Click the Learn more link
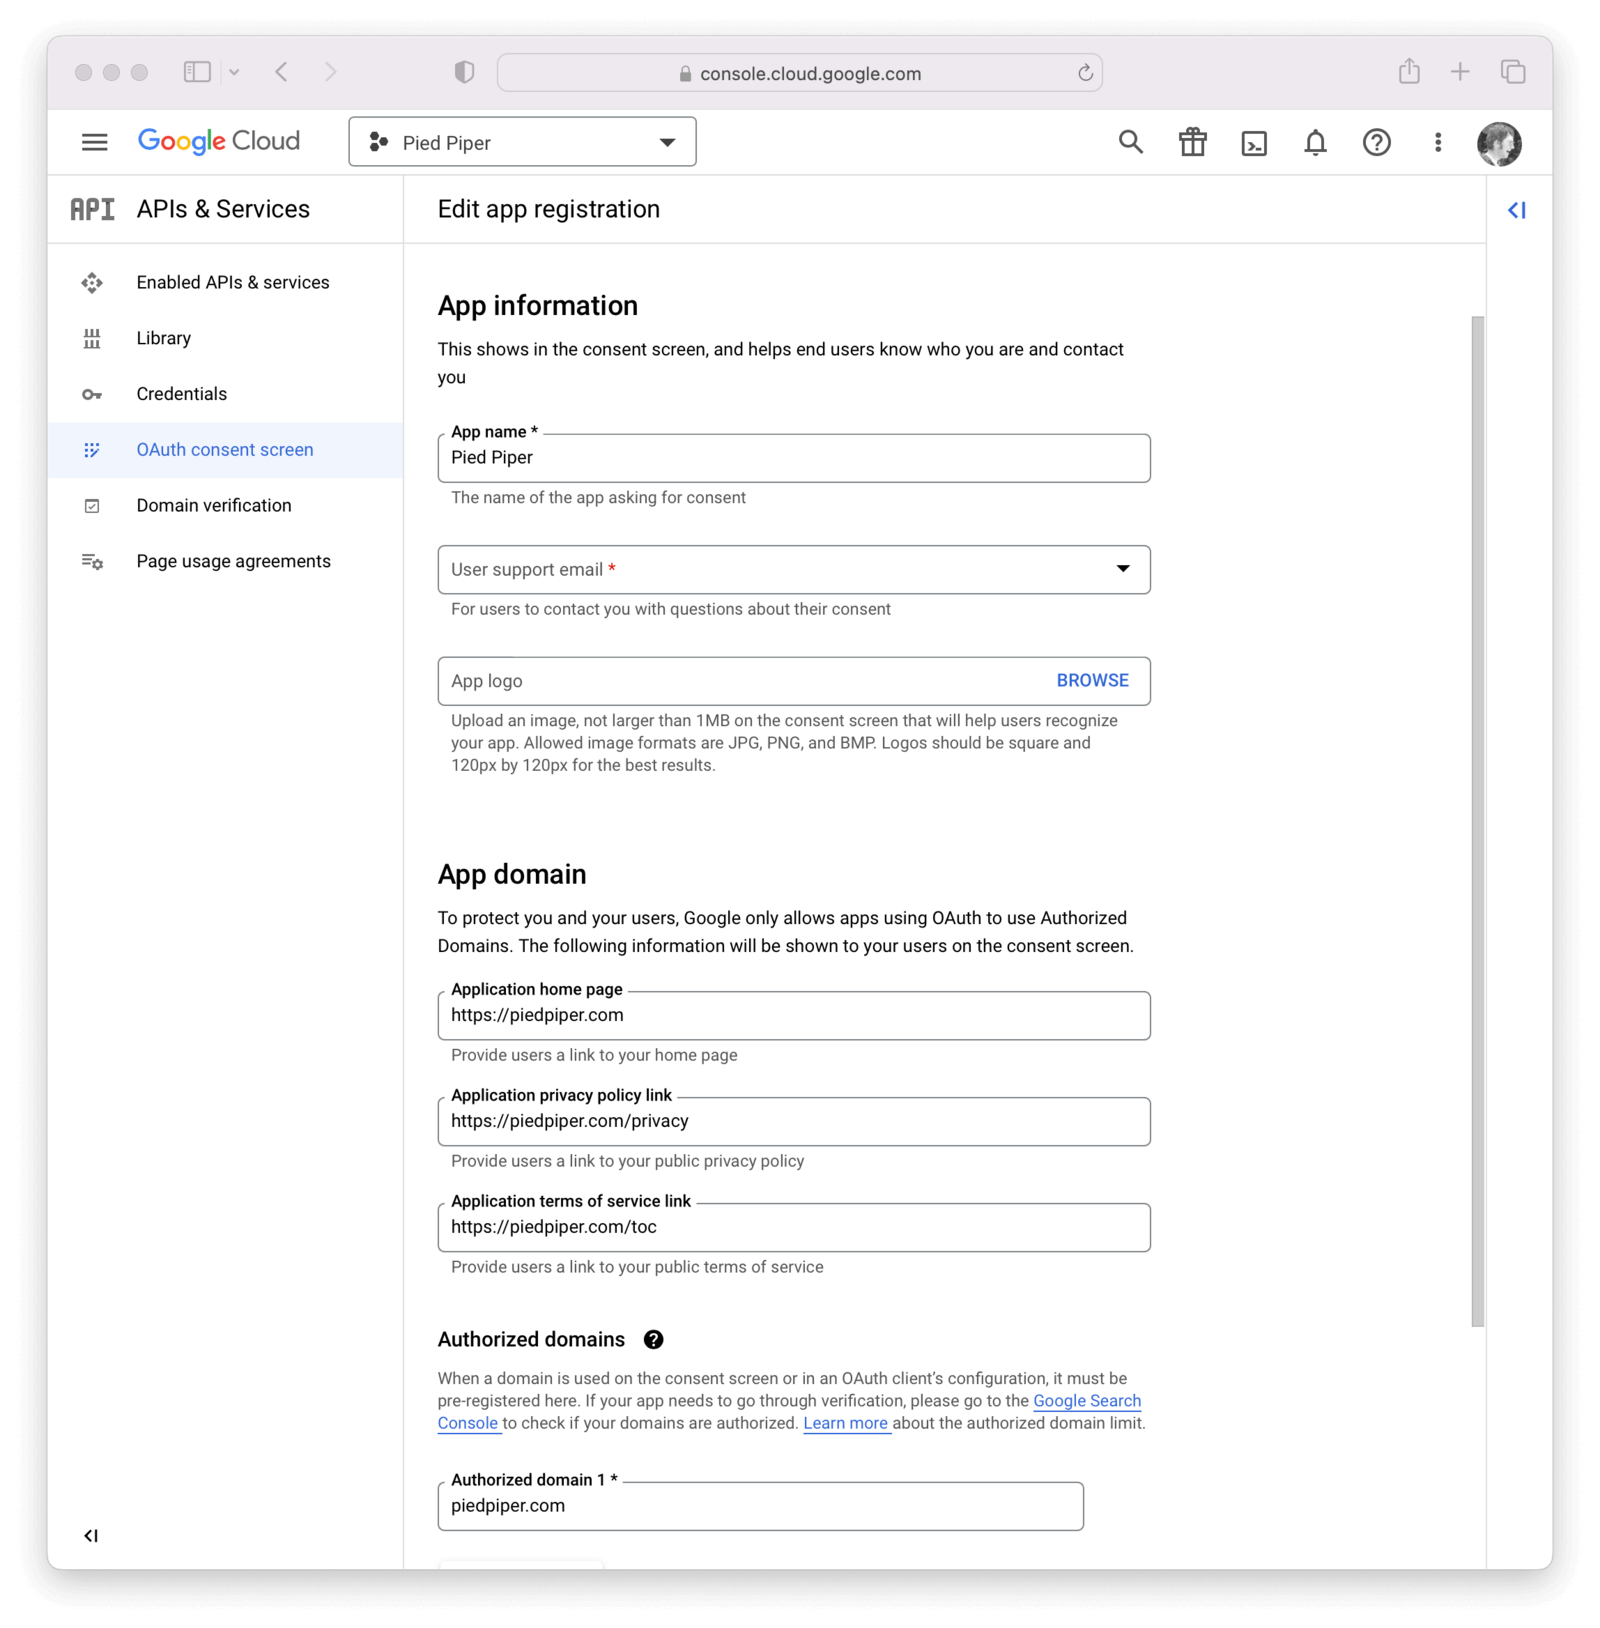 point(845,1423)
